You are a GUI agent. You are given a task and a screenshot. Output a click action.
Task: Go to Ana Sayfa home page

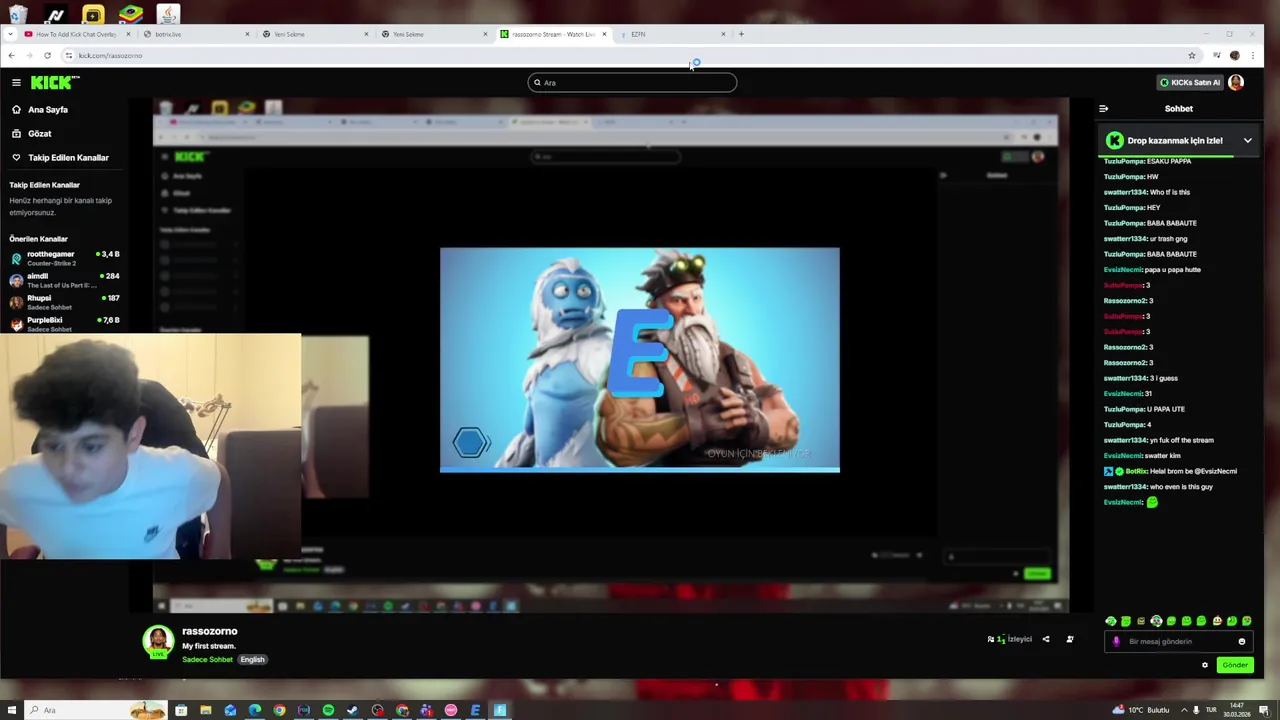(x=47, y=110)
